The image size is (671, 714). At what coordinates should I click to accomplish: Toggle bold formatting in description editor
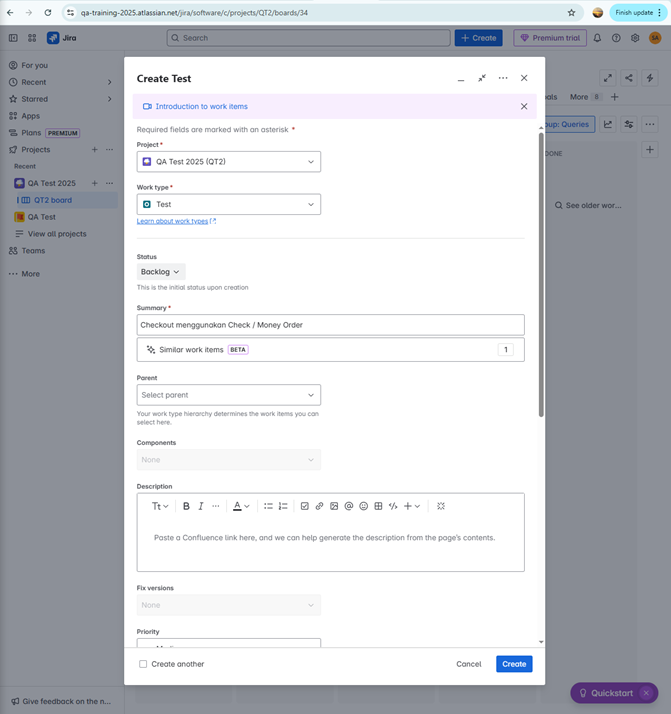[x=186, y=506]
